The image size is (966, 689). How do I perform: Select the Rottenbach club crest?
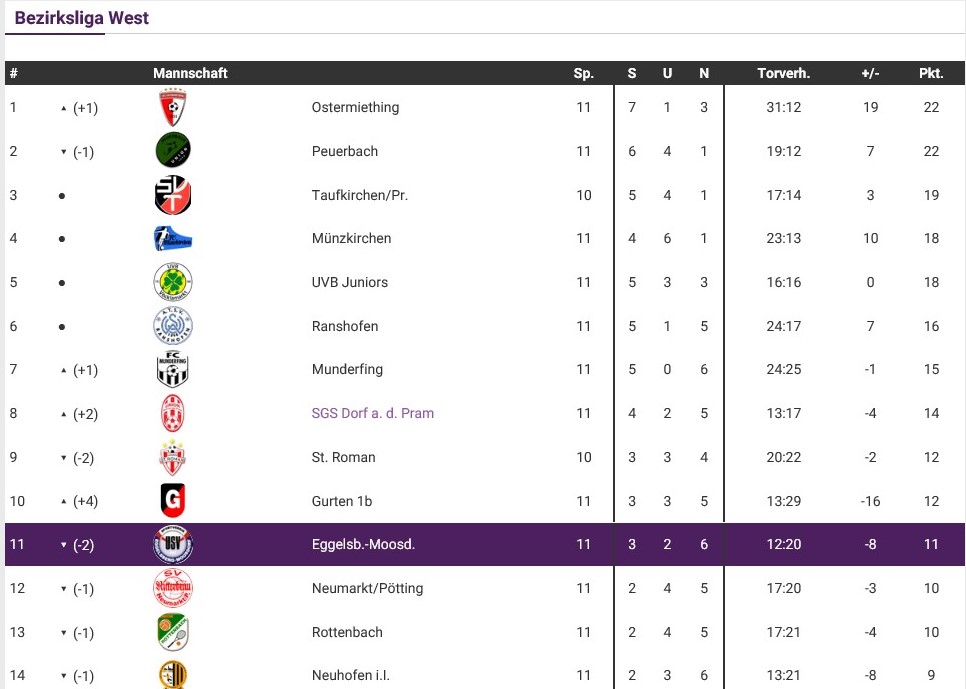pyautogui.click(x=173, y=632)
